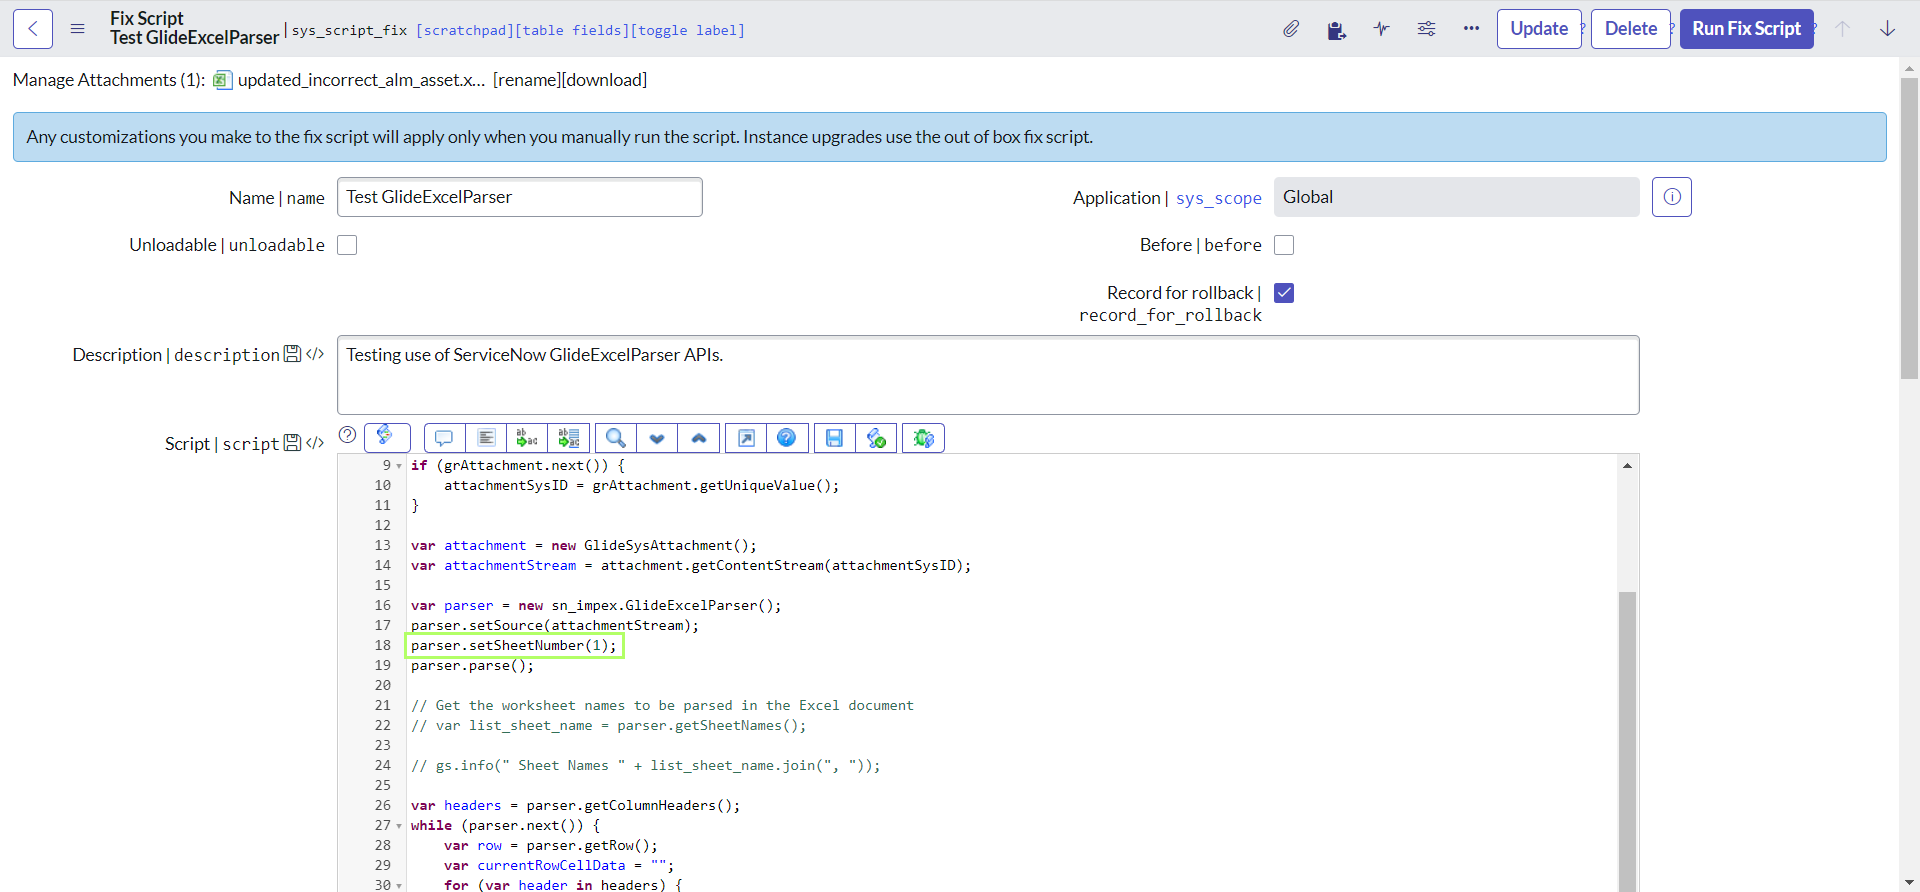
Task: Click the Global application field
Action: click(x=1457, y=197)
